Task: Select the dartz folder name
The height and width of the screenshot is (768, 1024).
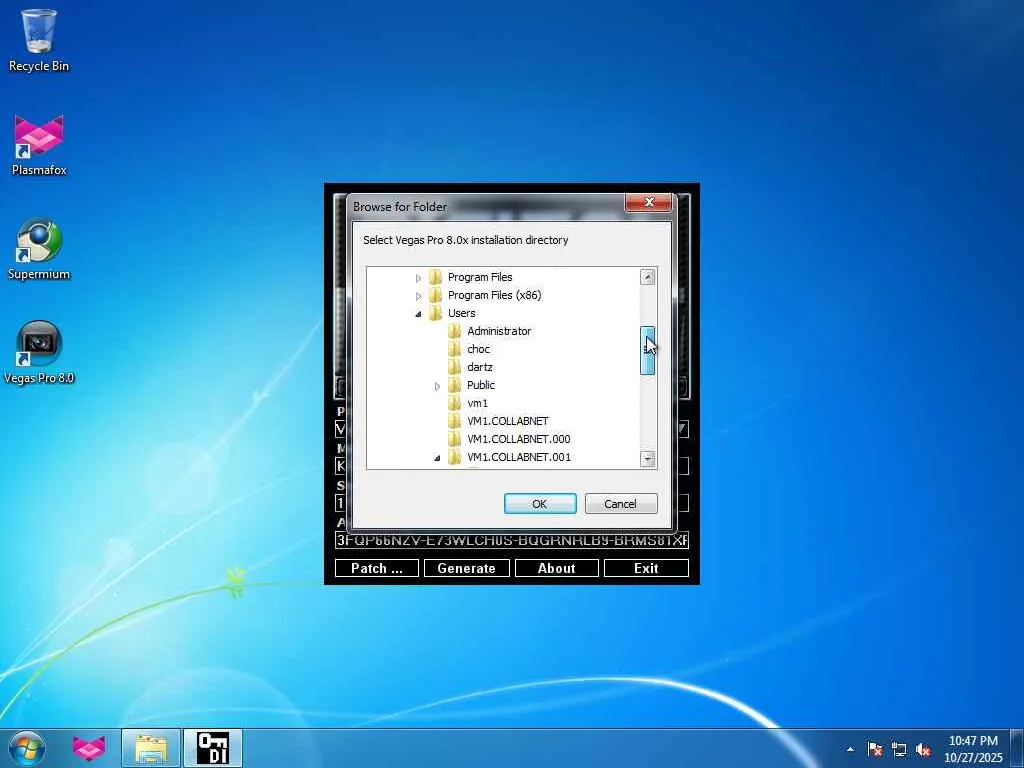Action: tap(480, 367)
